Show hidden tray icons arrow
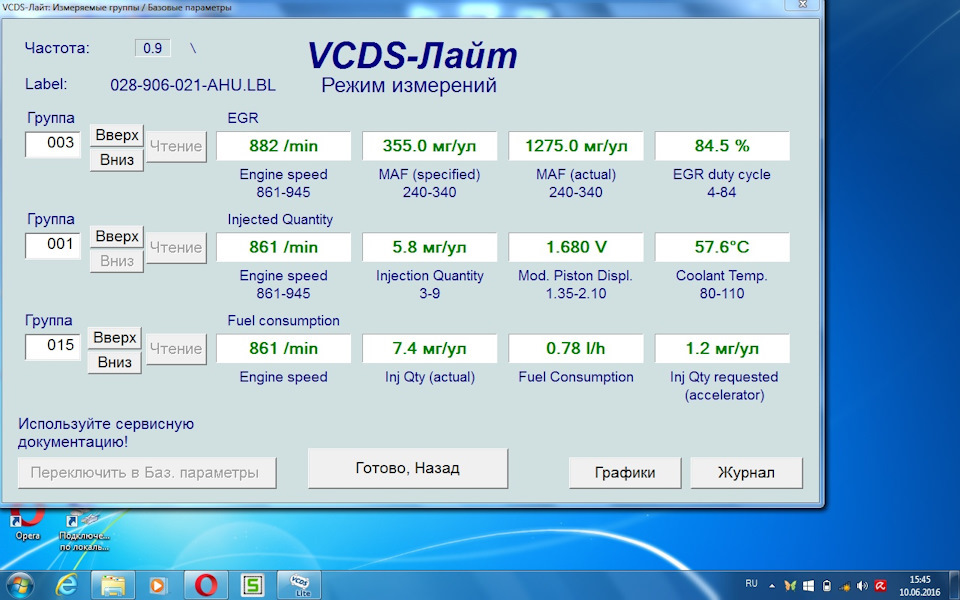This screenshot has height=600, width=960. pyautogui.click(x=771, y=586)
